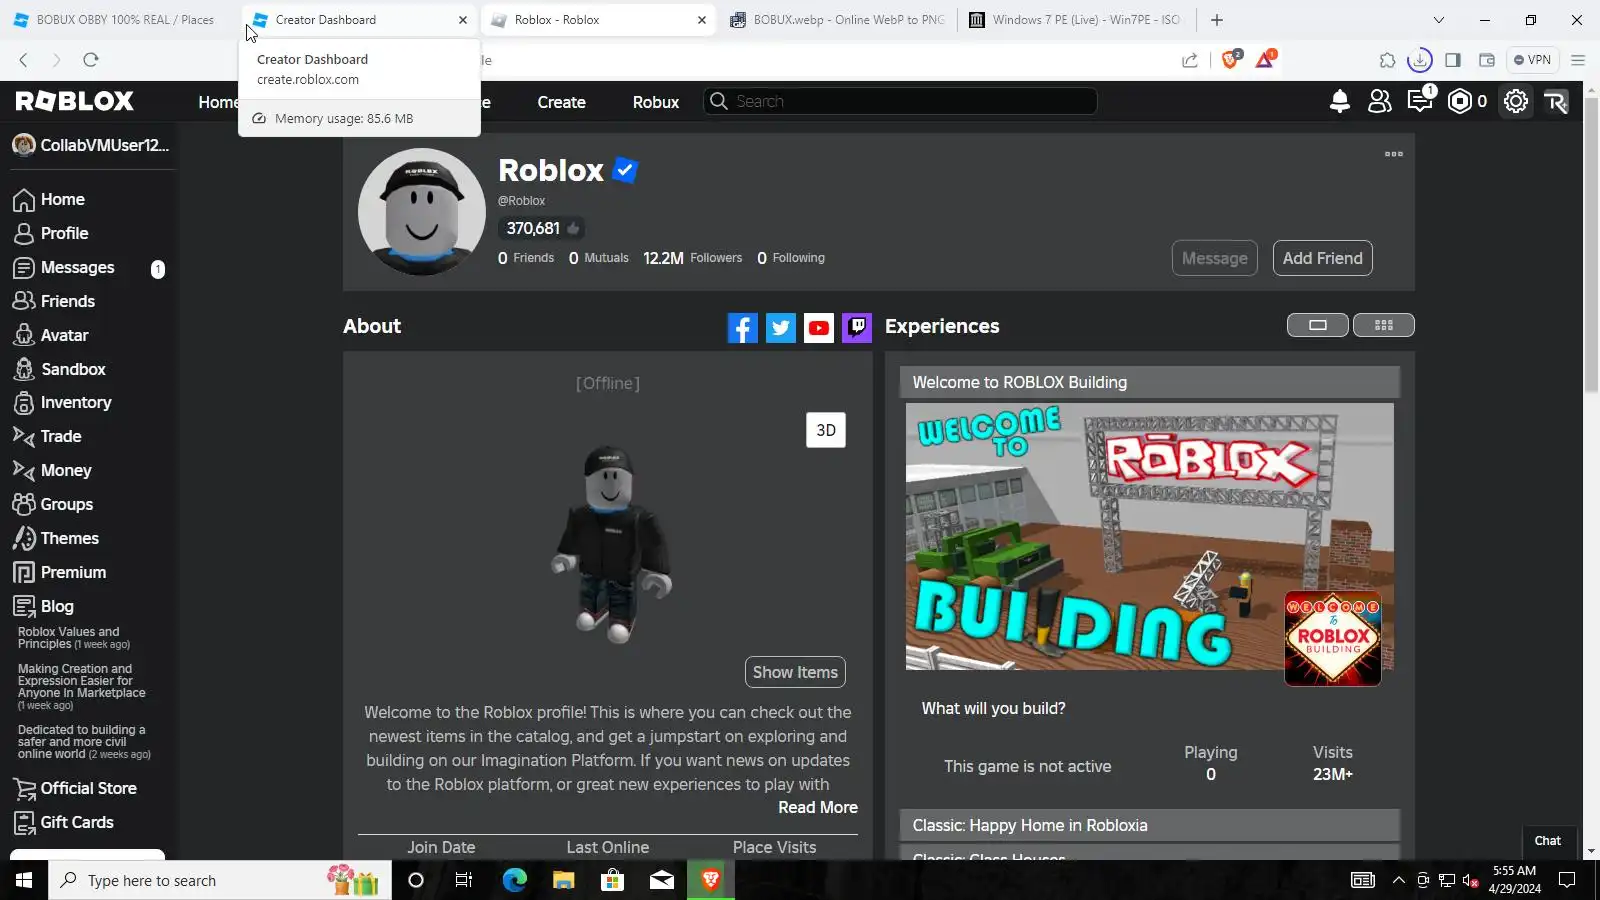Click the RoPro extension icon in header
Image resolution: width=1600 pixels, height=900 pixels.
1556,101
